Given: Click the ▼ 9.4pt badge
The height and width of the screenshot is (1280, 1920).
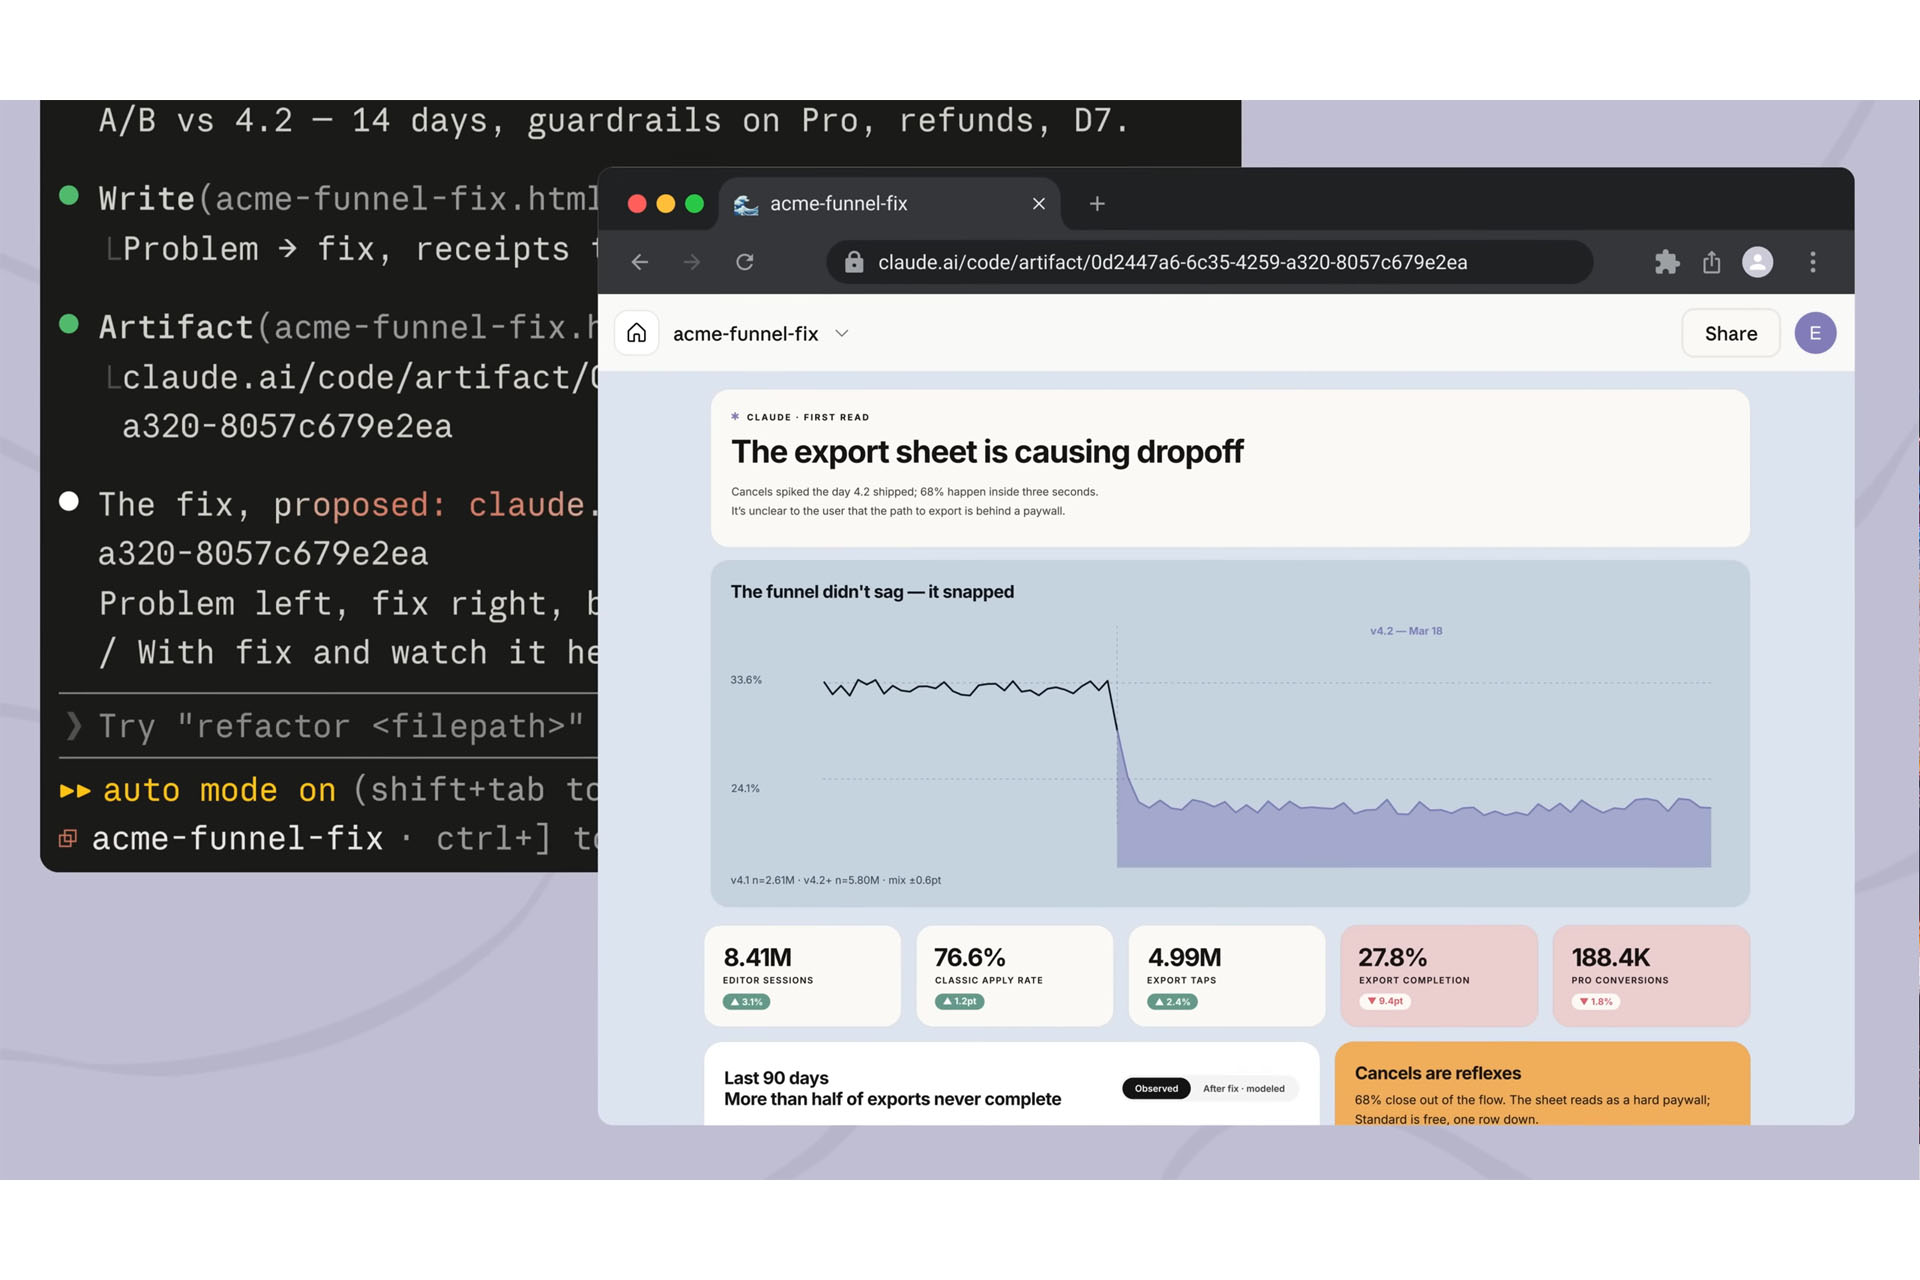Looking at the screenshot, I should coord(1385,1001).
